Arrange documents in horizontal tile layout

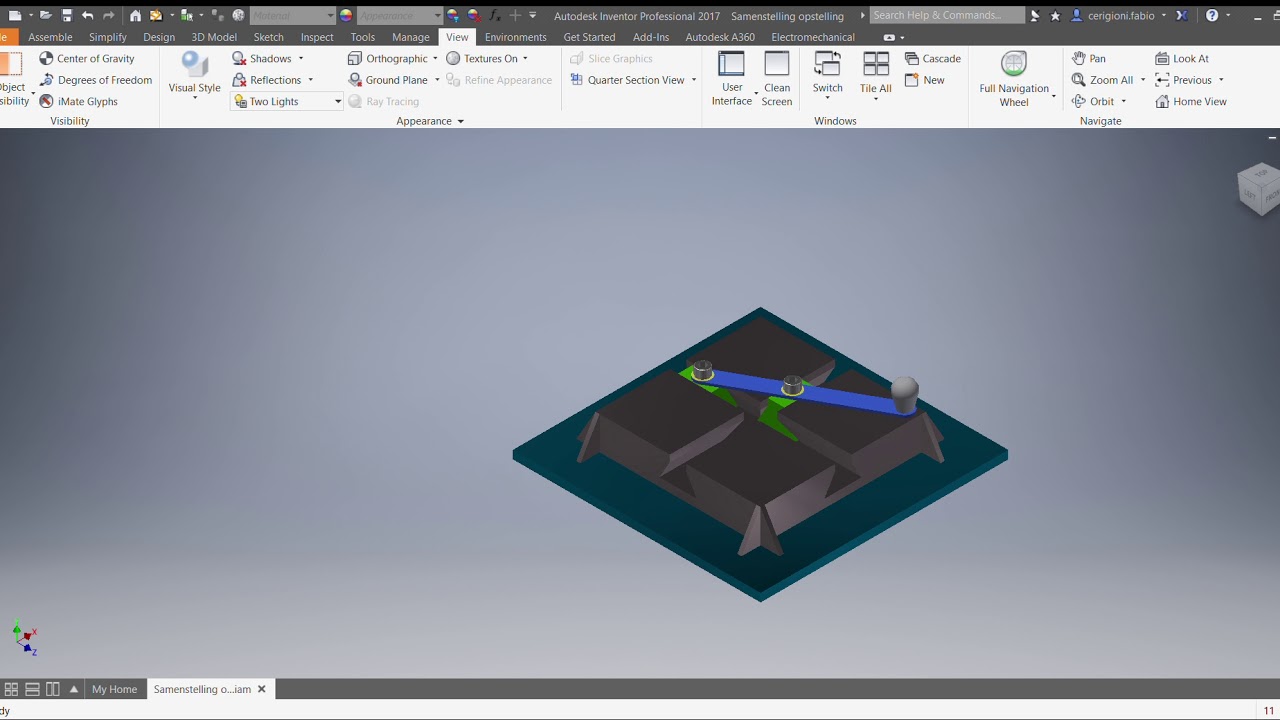pyautogui.click(x=32, y=689)
